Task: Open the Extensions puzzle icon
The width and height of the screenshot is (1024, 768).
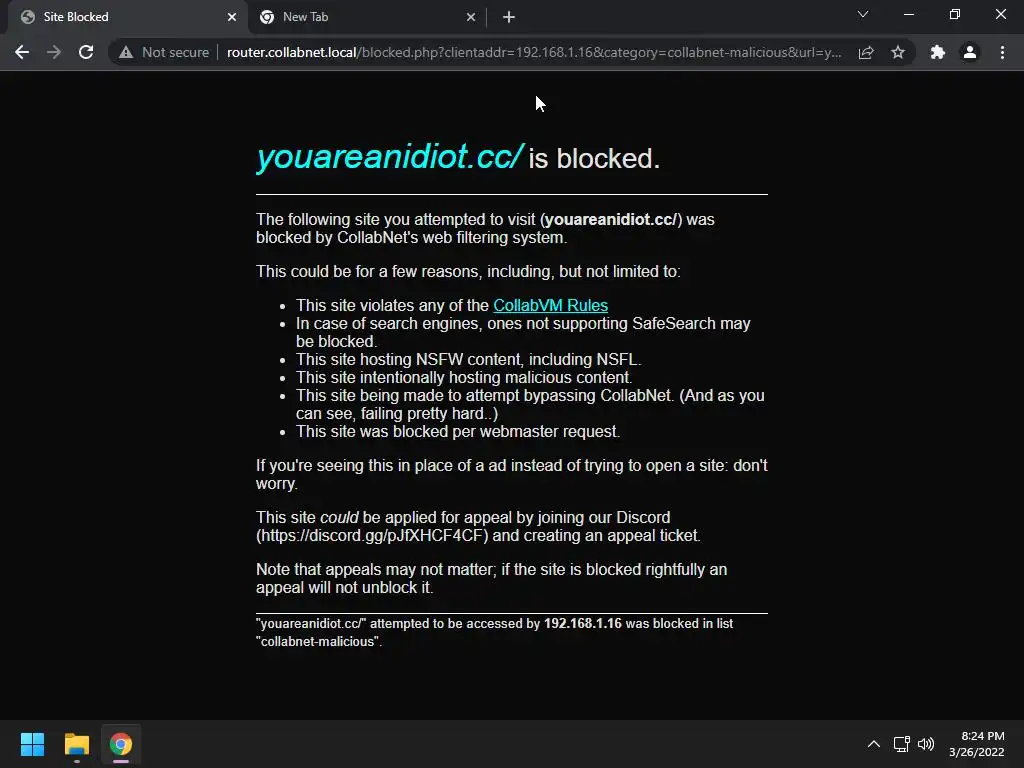Action: pos(938,52)
